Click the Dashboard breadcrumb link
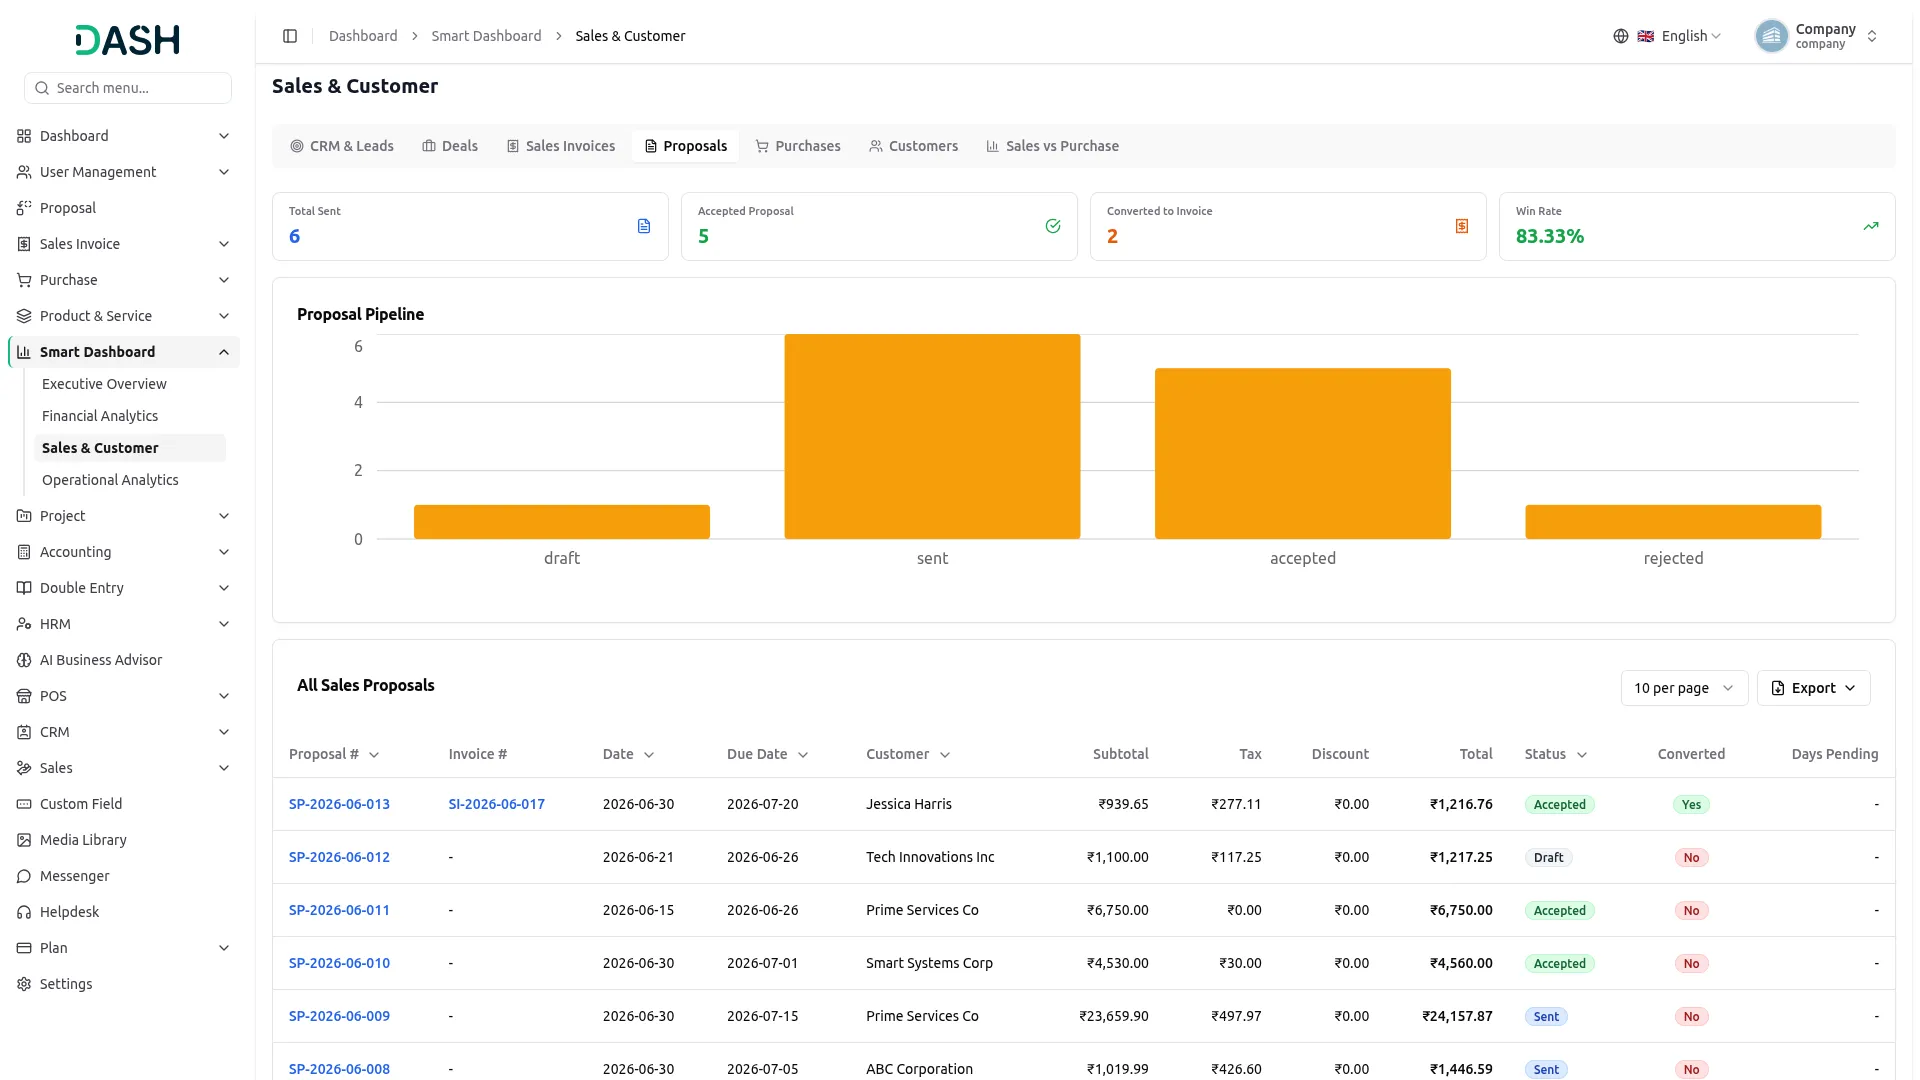 pos(363,36)
